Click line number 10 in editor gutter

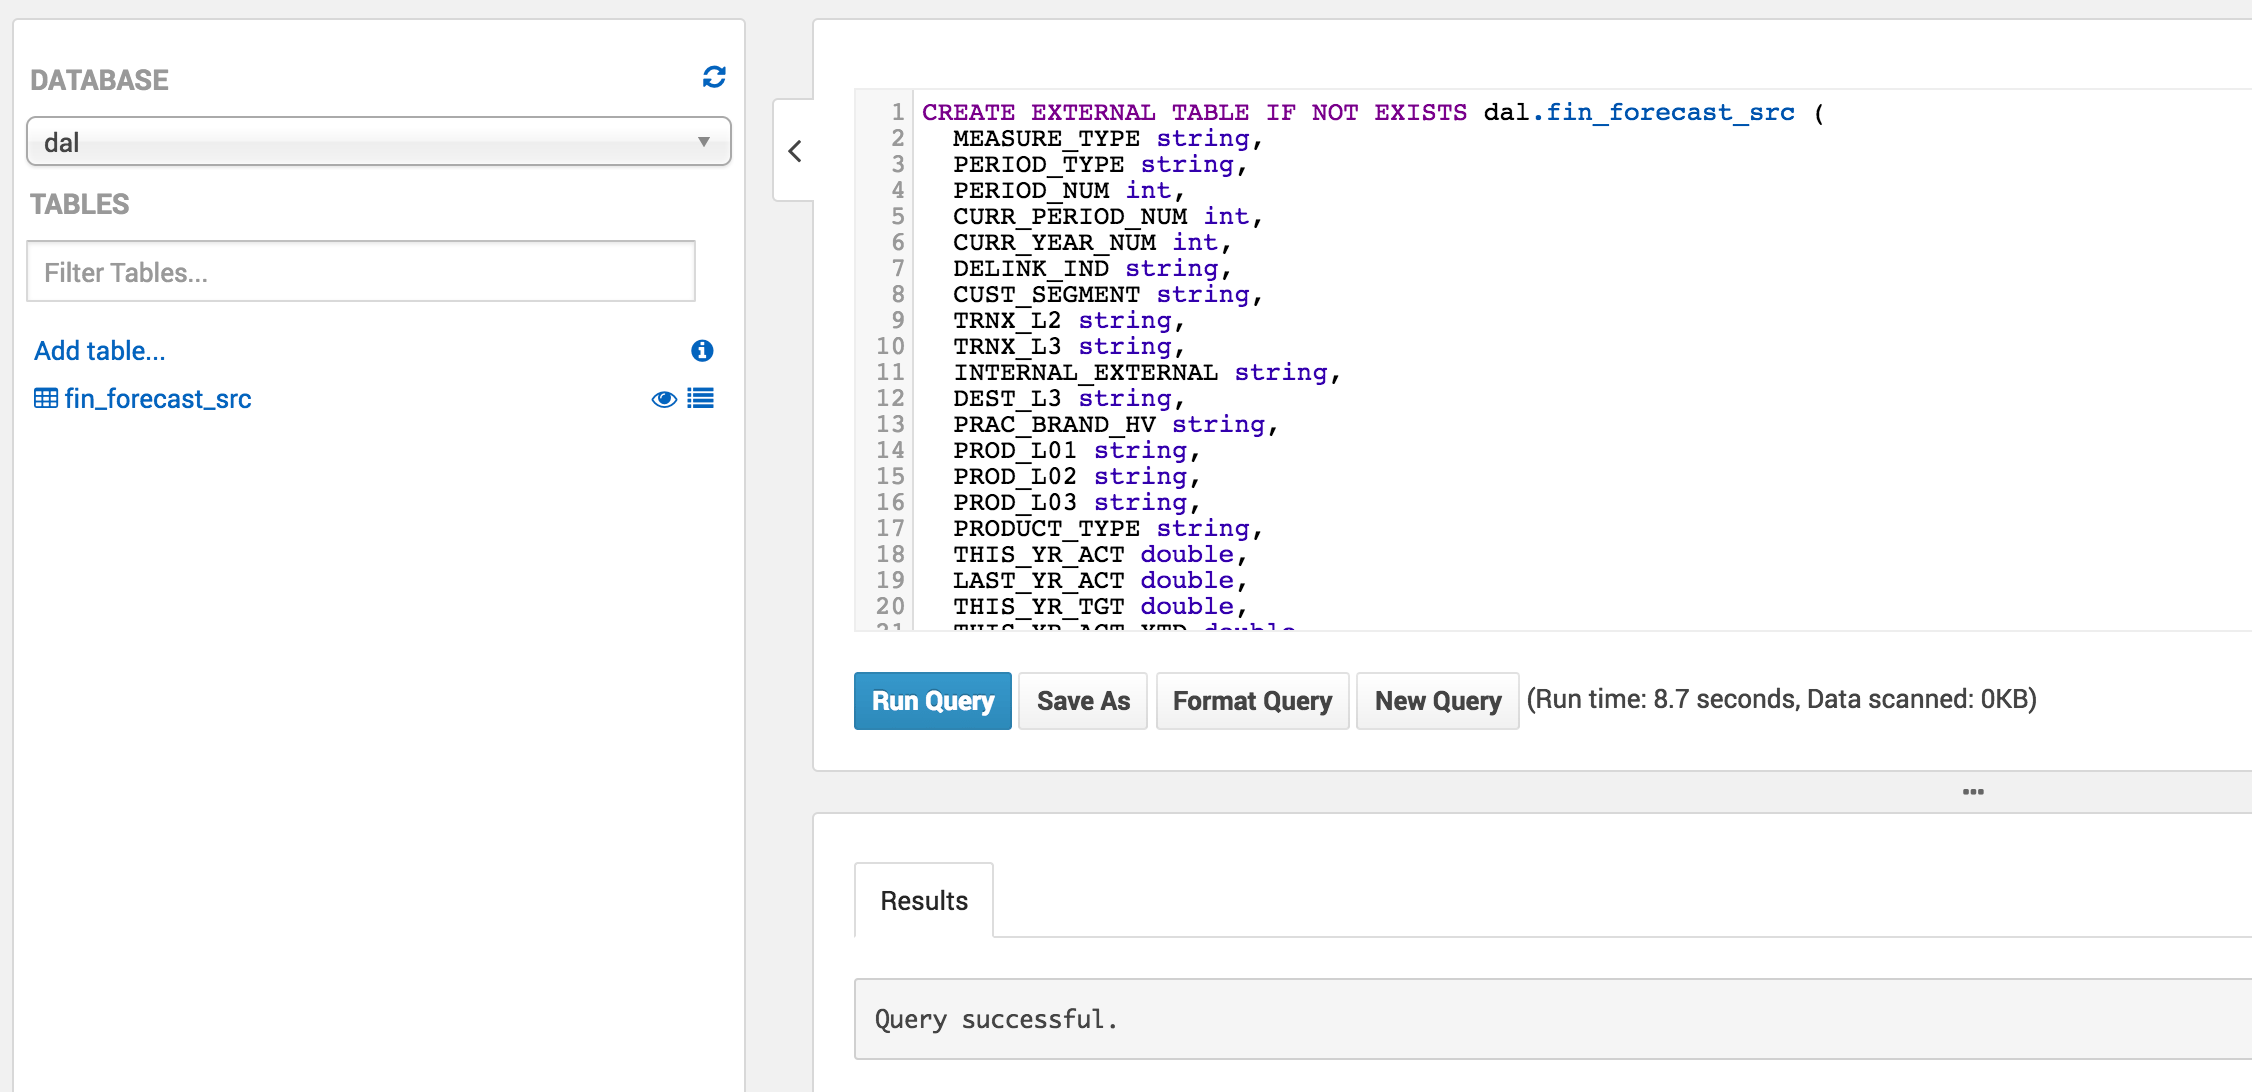890,347
